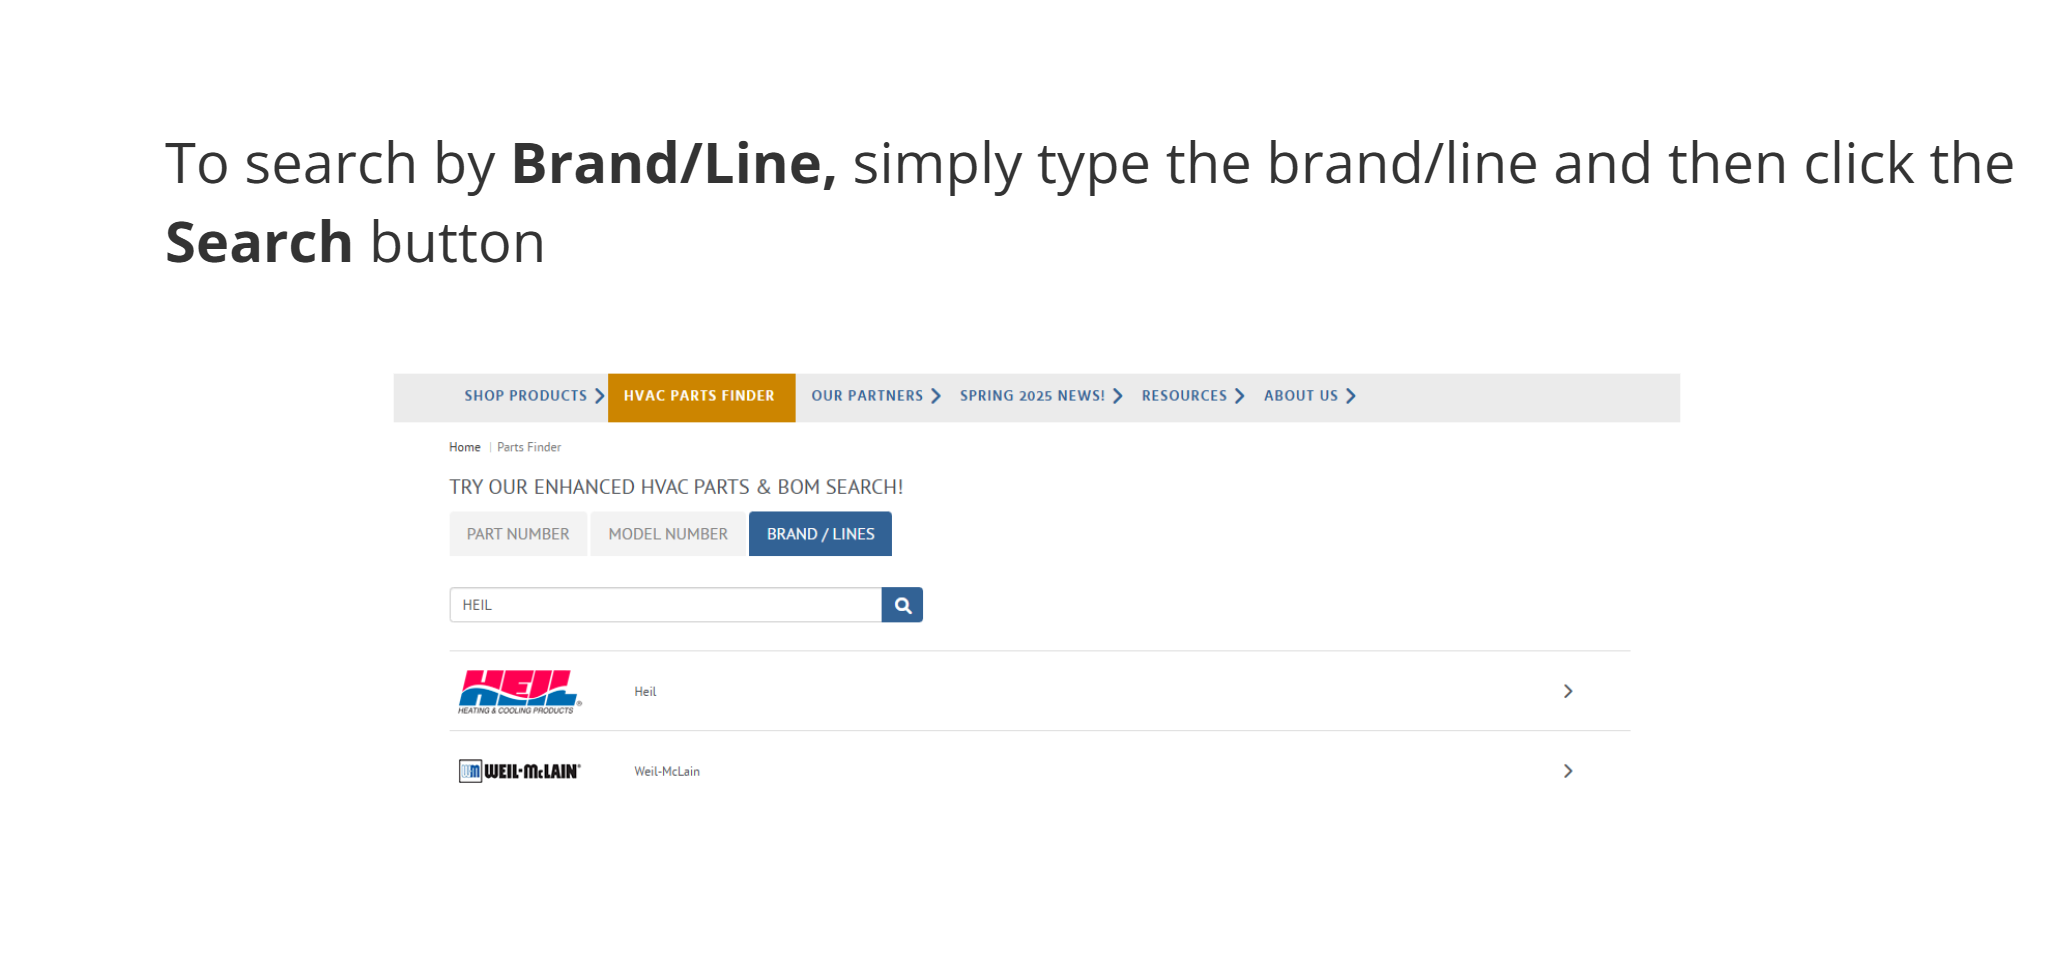Click the magnifying glass search button
The height and width of the screenshot is (956, 2072).
[902, 605]
